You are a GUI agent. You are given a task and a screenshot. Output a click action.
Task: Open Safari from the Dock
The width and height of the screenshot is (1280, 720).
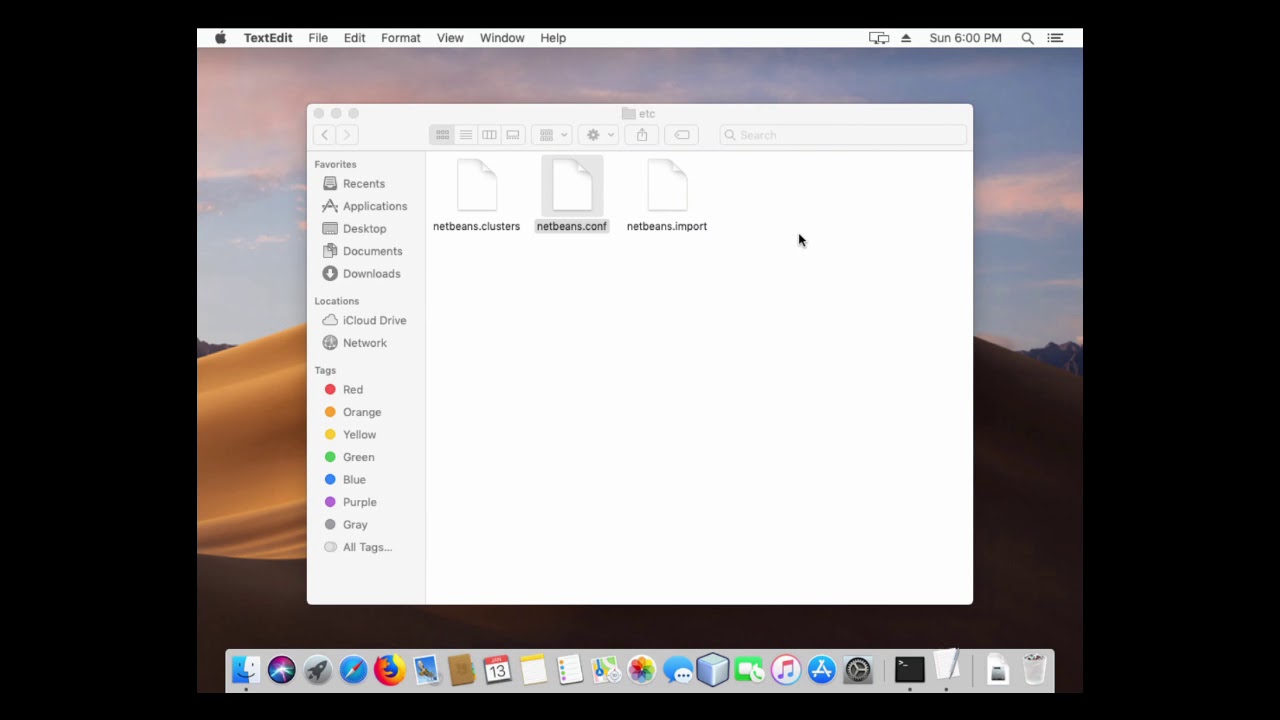[354, 670]
